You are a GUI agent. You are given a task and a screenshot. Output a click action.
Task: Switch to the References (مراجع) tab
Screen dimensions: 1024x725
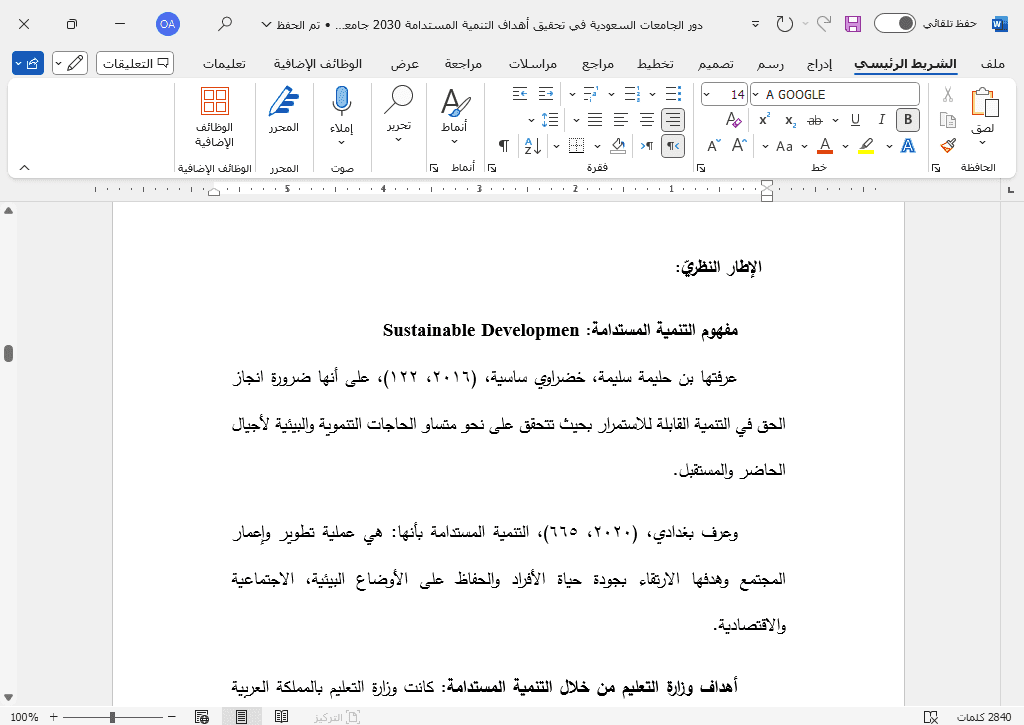click(598, 63)
